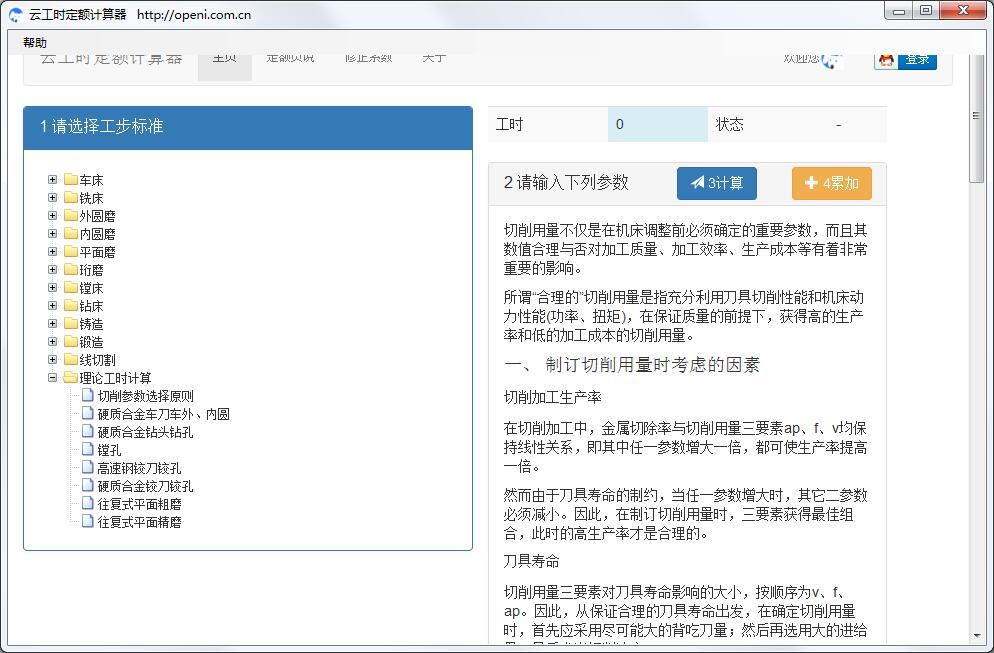Screen dimensions: 994x653
Task: Collapse the 理论工时计算 tree node
Action: (53, 378)
